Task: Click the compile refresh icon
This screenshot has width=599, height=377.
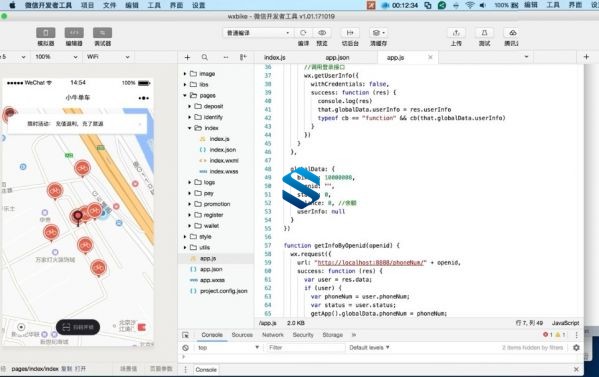Action: coord(303,33)
